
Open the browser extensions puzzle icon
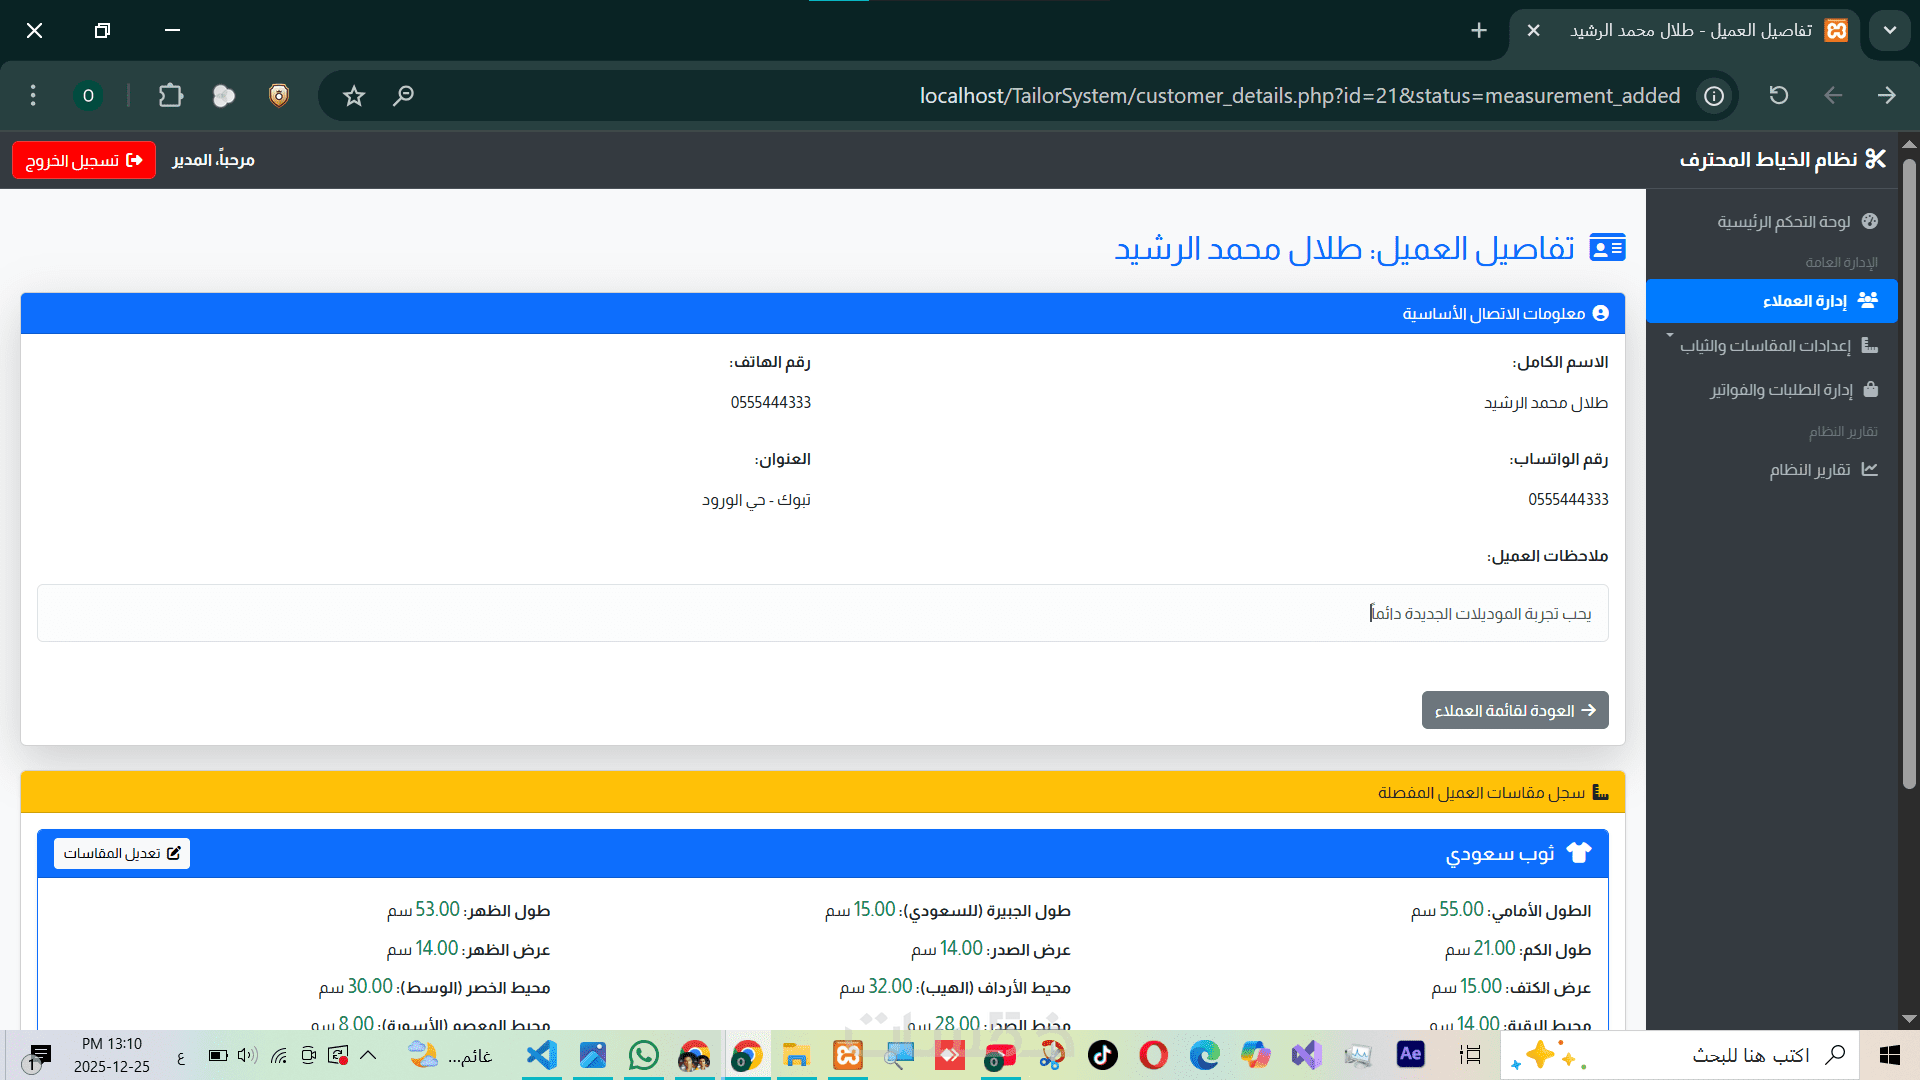coord(171,96)
